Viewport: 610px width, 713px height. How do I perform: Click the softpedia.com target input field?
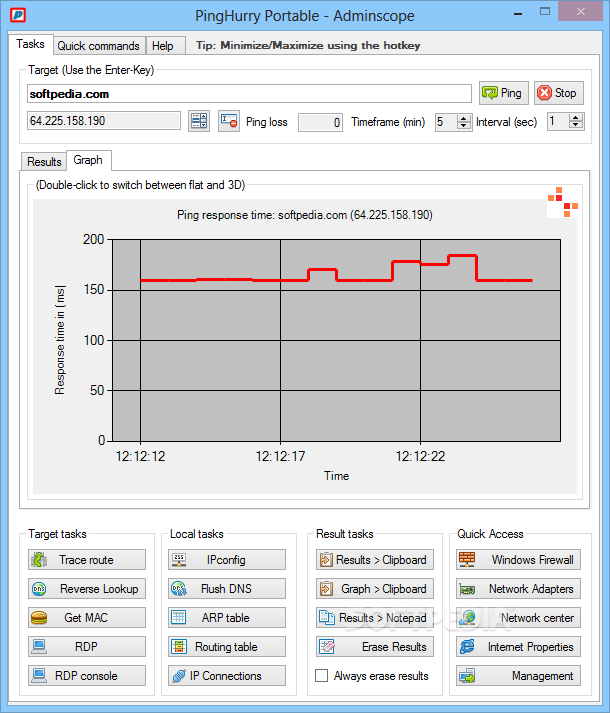(249, 94)
